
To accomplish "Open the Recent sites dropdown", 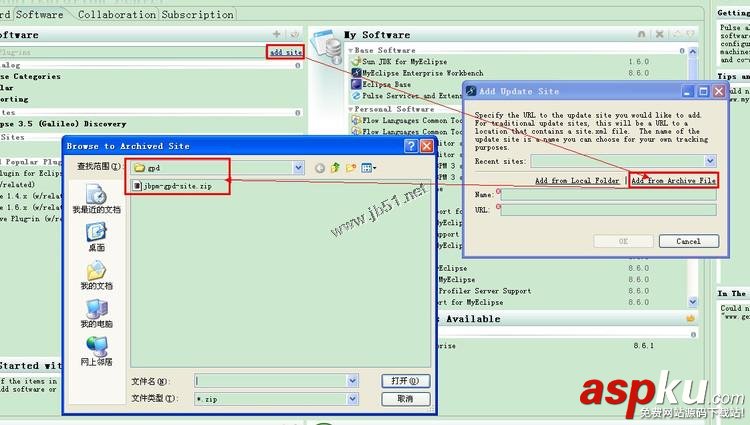I will [x=710, y=161].
